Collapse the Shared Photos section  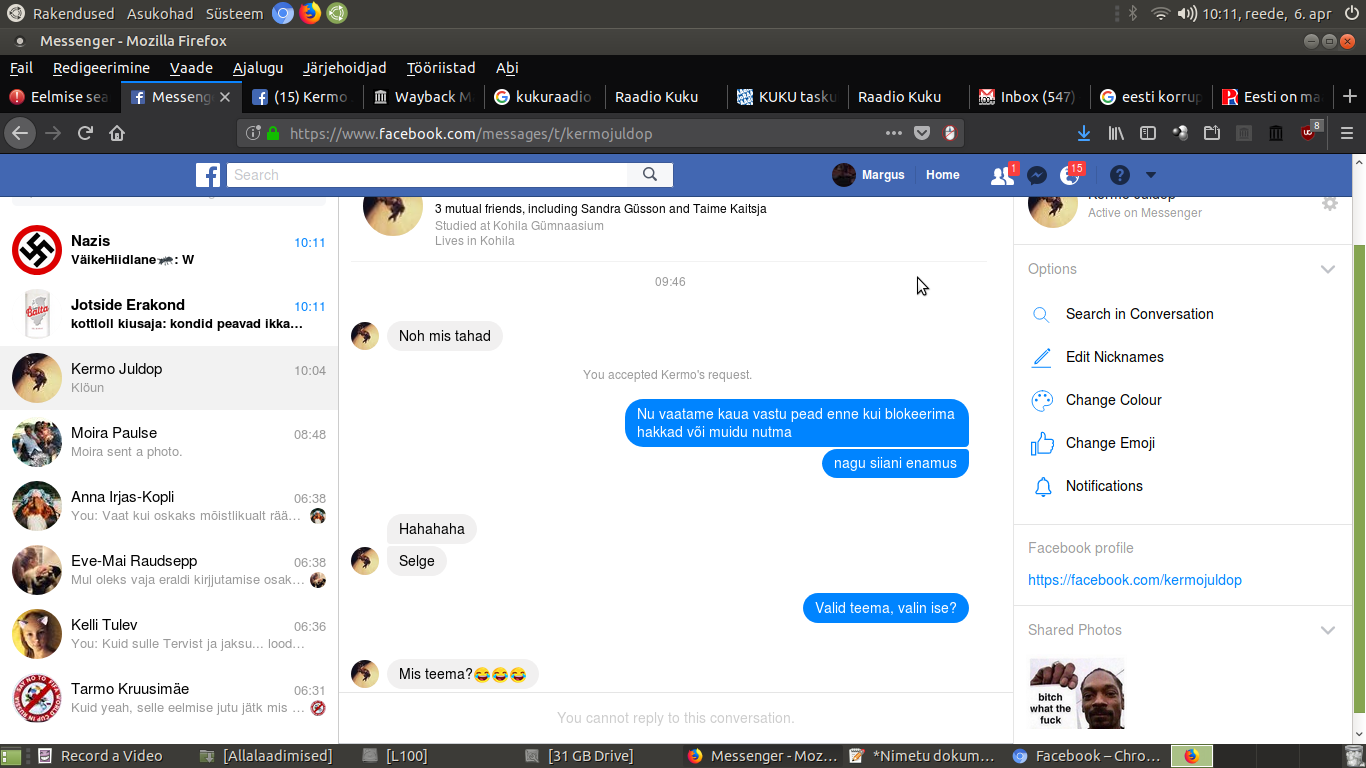(1328, 630)
